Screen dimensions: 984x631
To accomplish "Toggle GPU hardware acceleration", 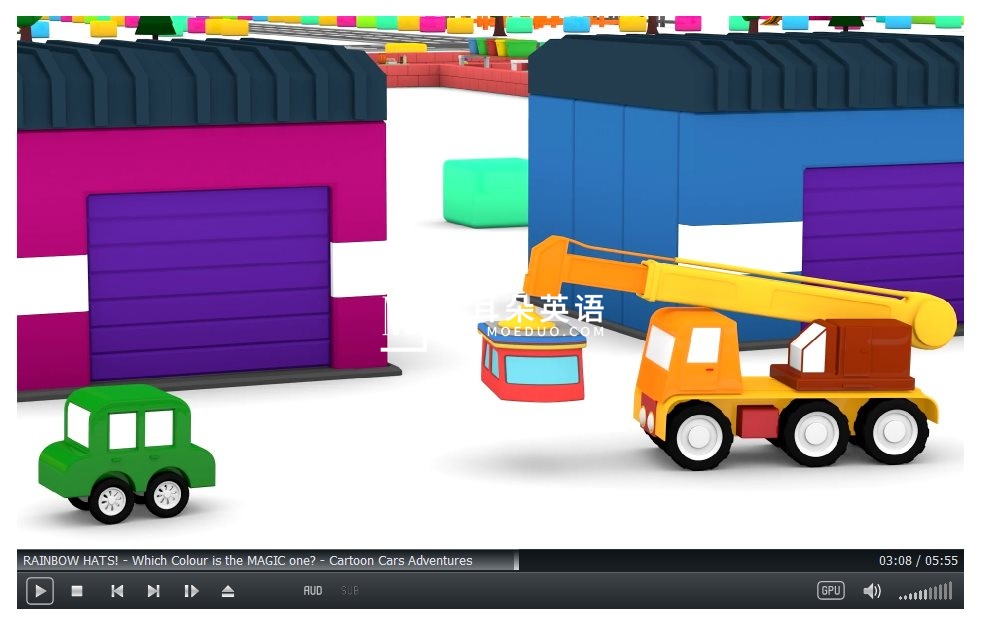I will point(831,591).
